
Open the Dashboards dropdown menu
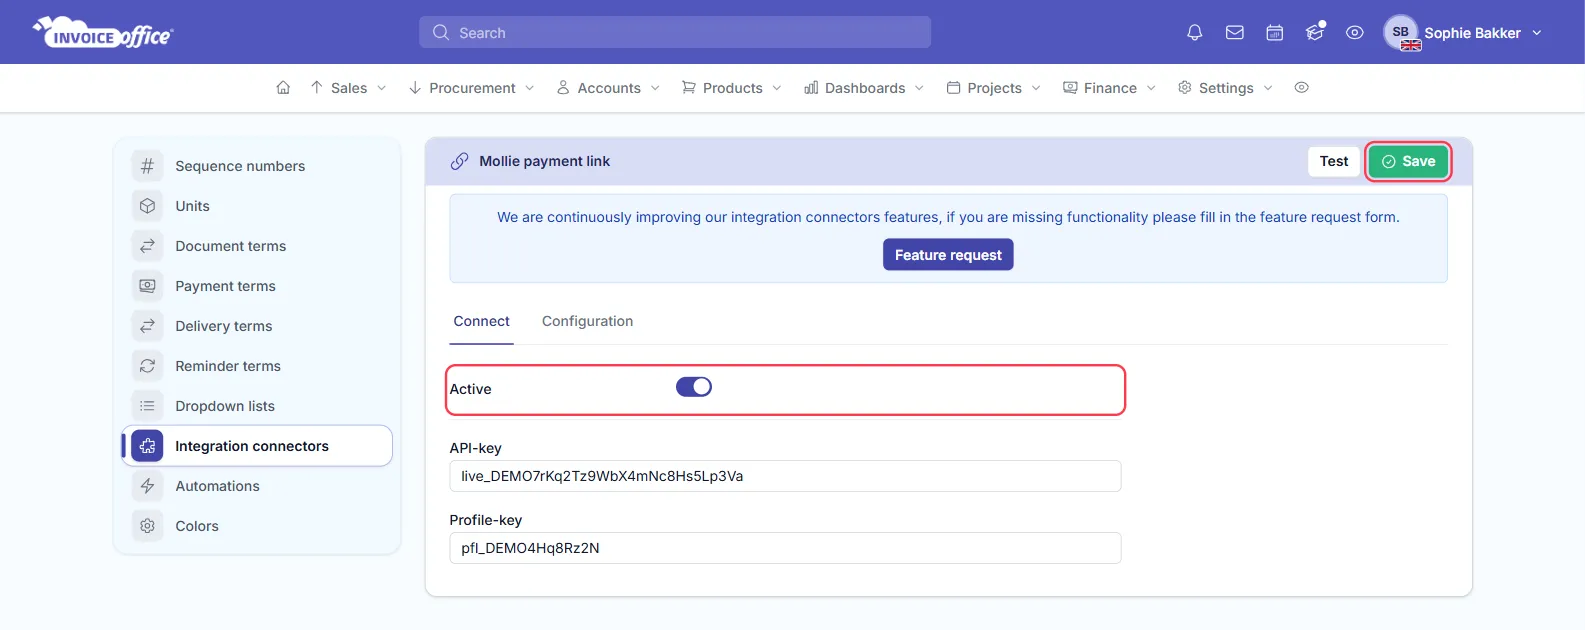[x=864, y=88]
